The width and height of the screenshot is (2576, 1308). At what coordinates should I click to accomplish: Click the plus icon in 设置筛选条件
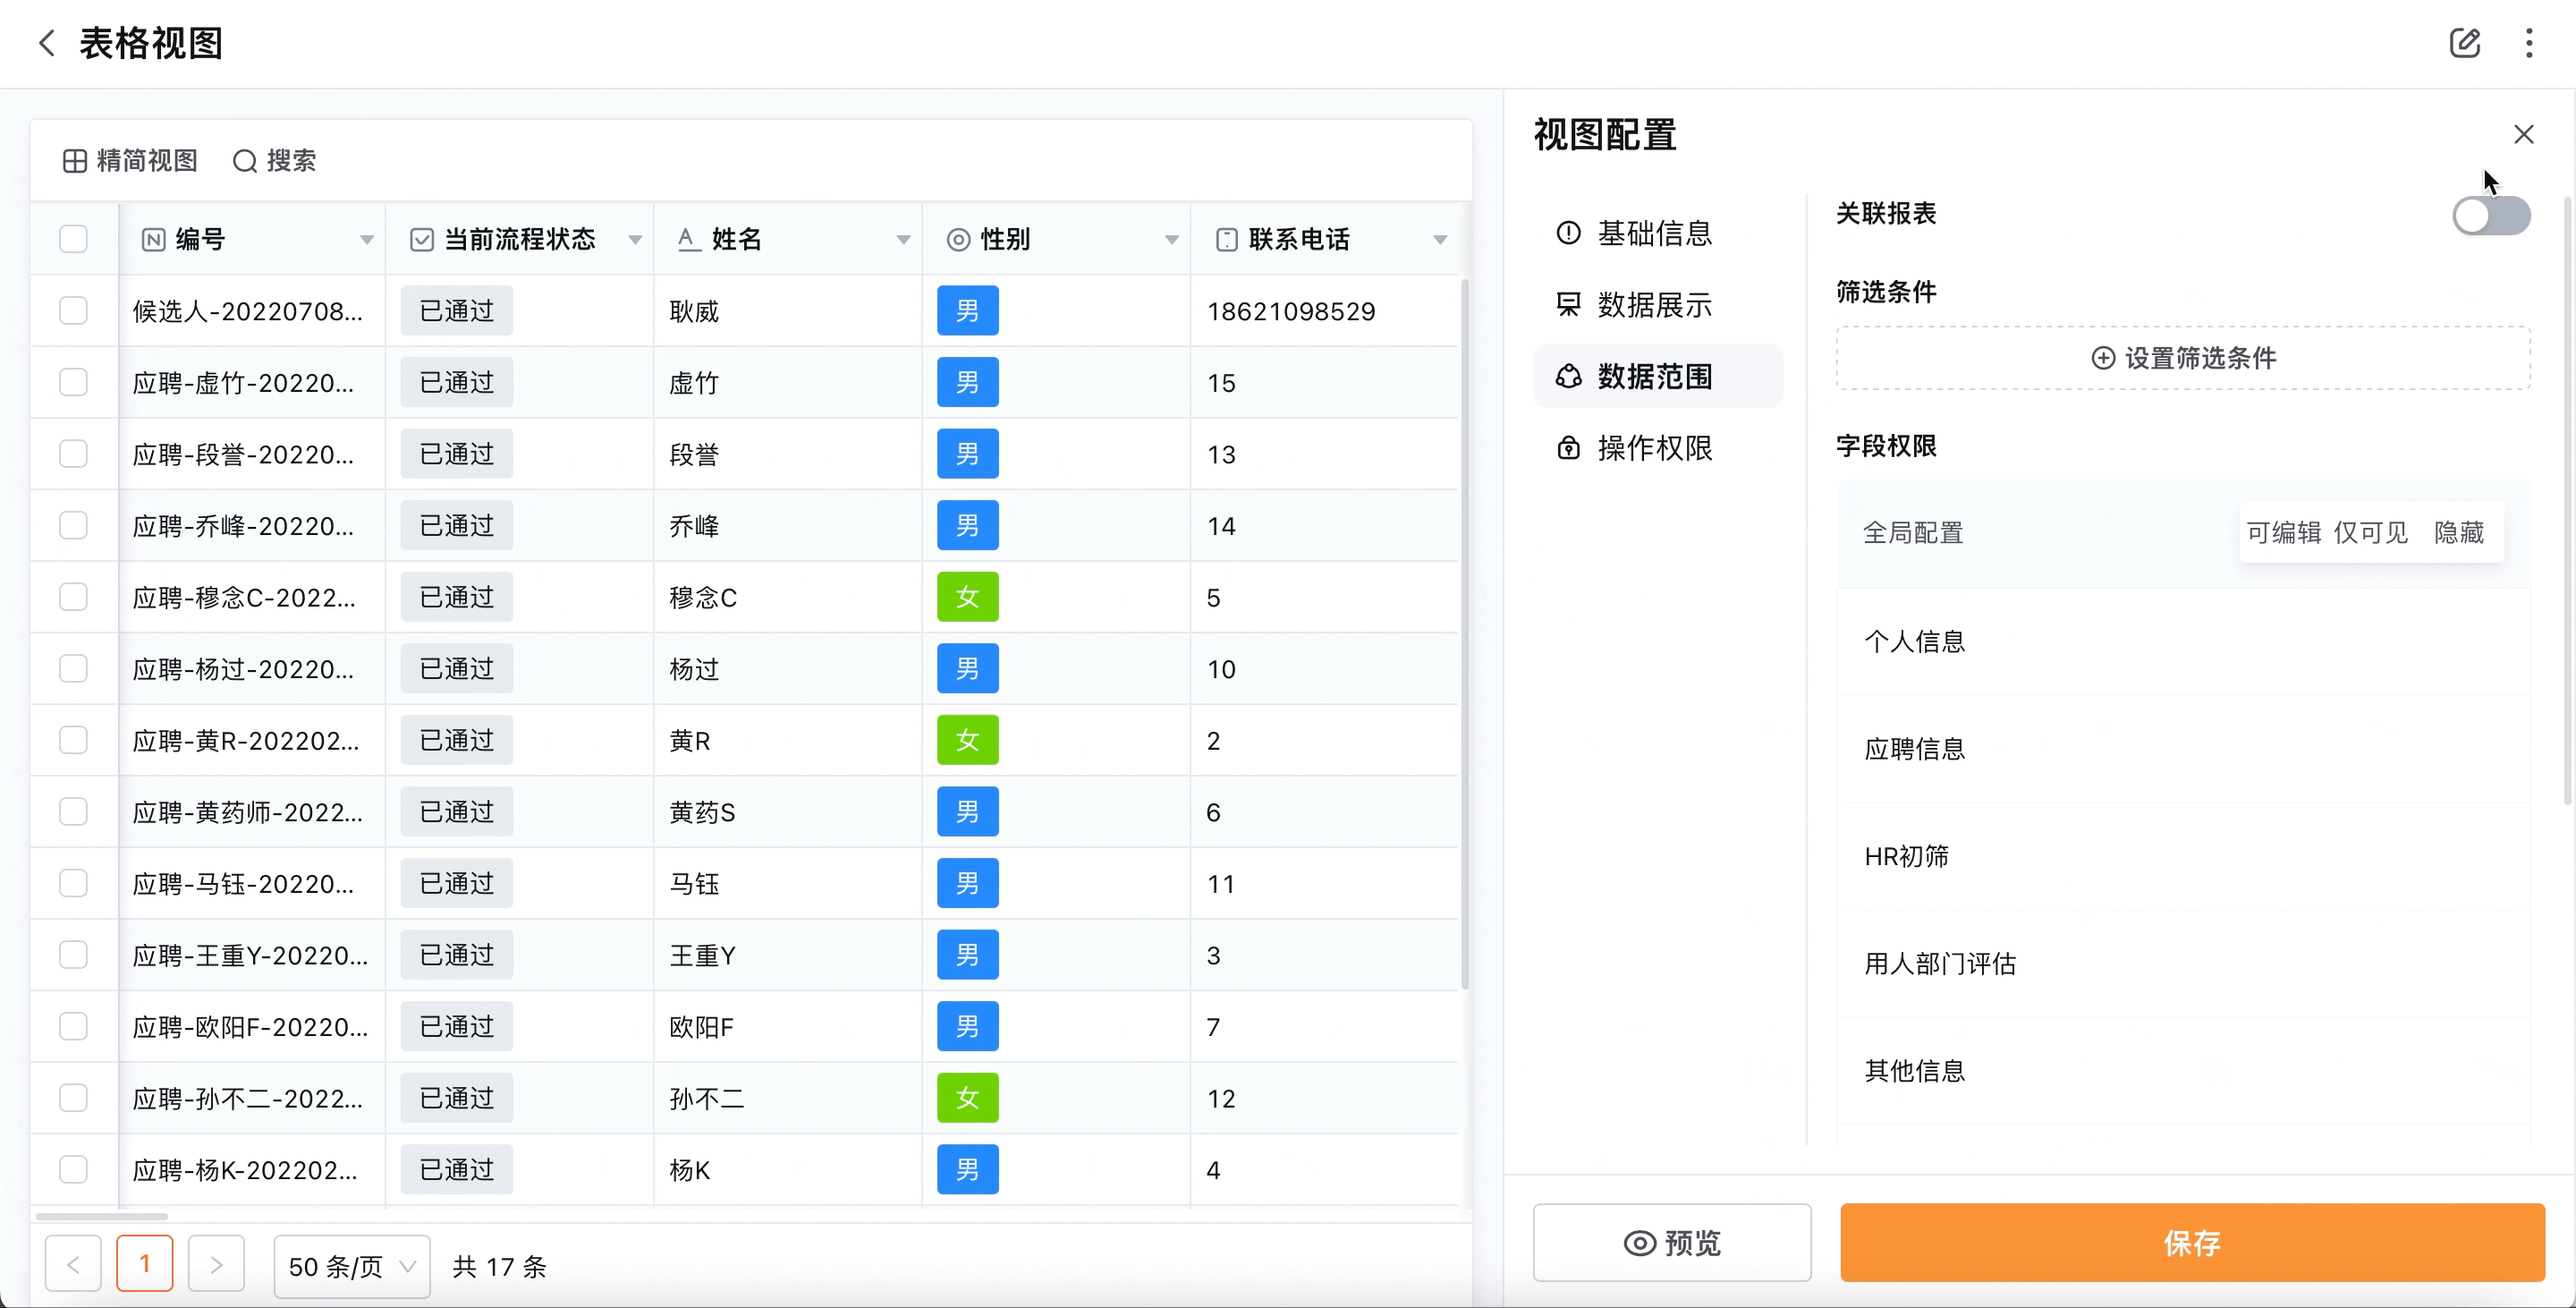[2103, 358]
